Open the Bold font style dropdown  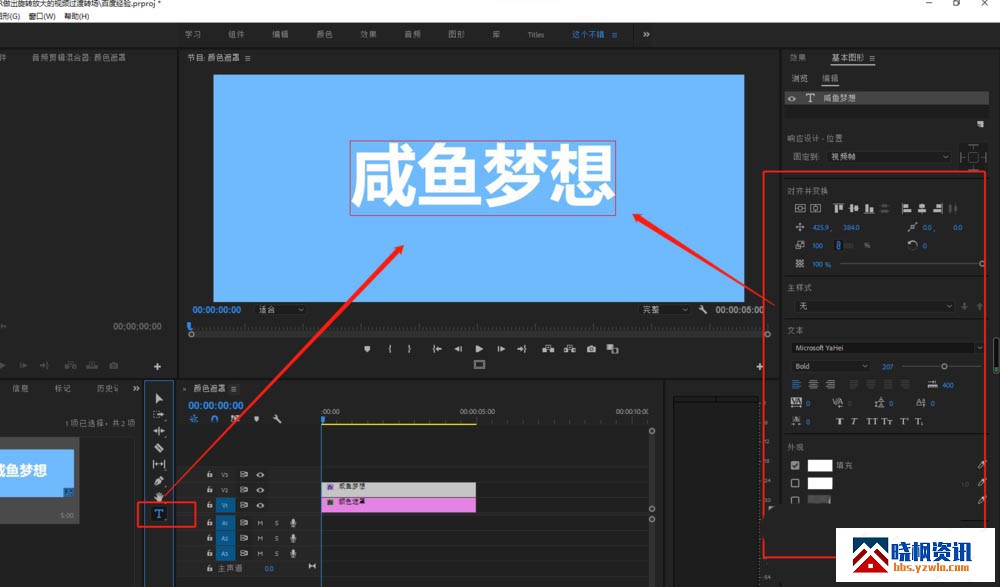(x=830, y=366)
